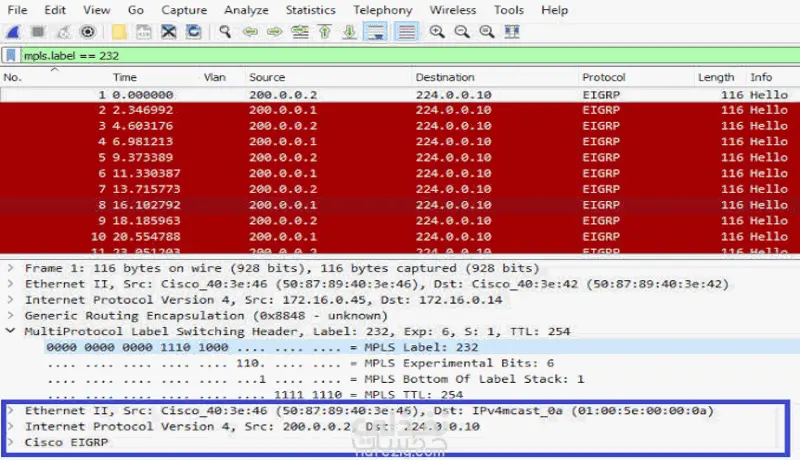Image resolution: width=800 pixels, height=460 pixels.
Task: Expand Generic Routing Encapsulation section
Action: (10, 316)
